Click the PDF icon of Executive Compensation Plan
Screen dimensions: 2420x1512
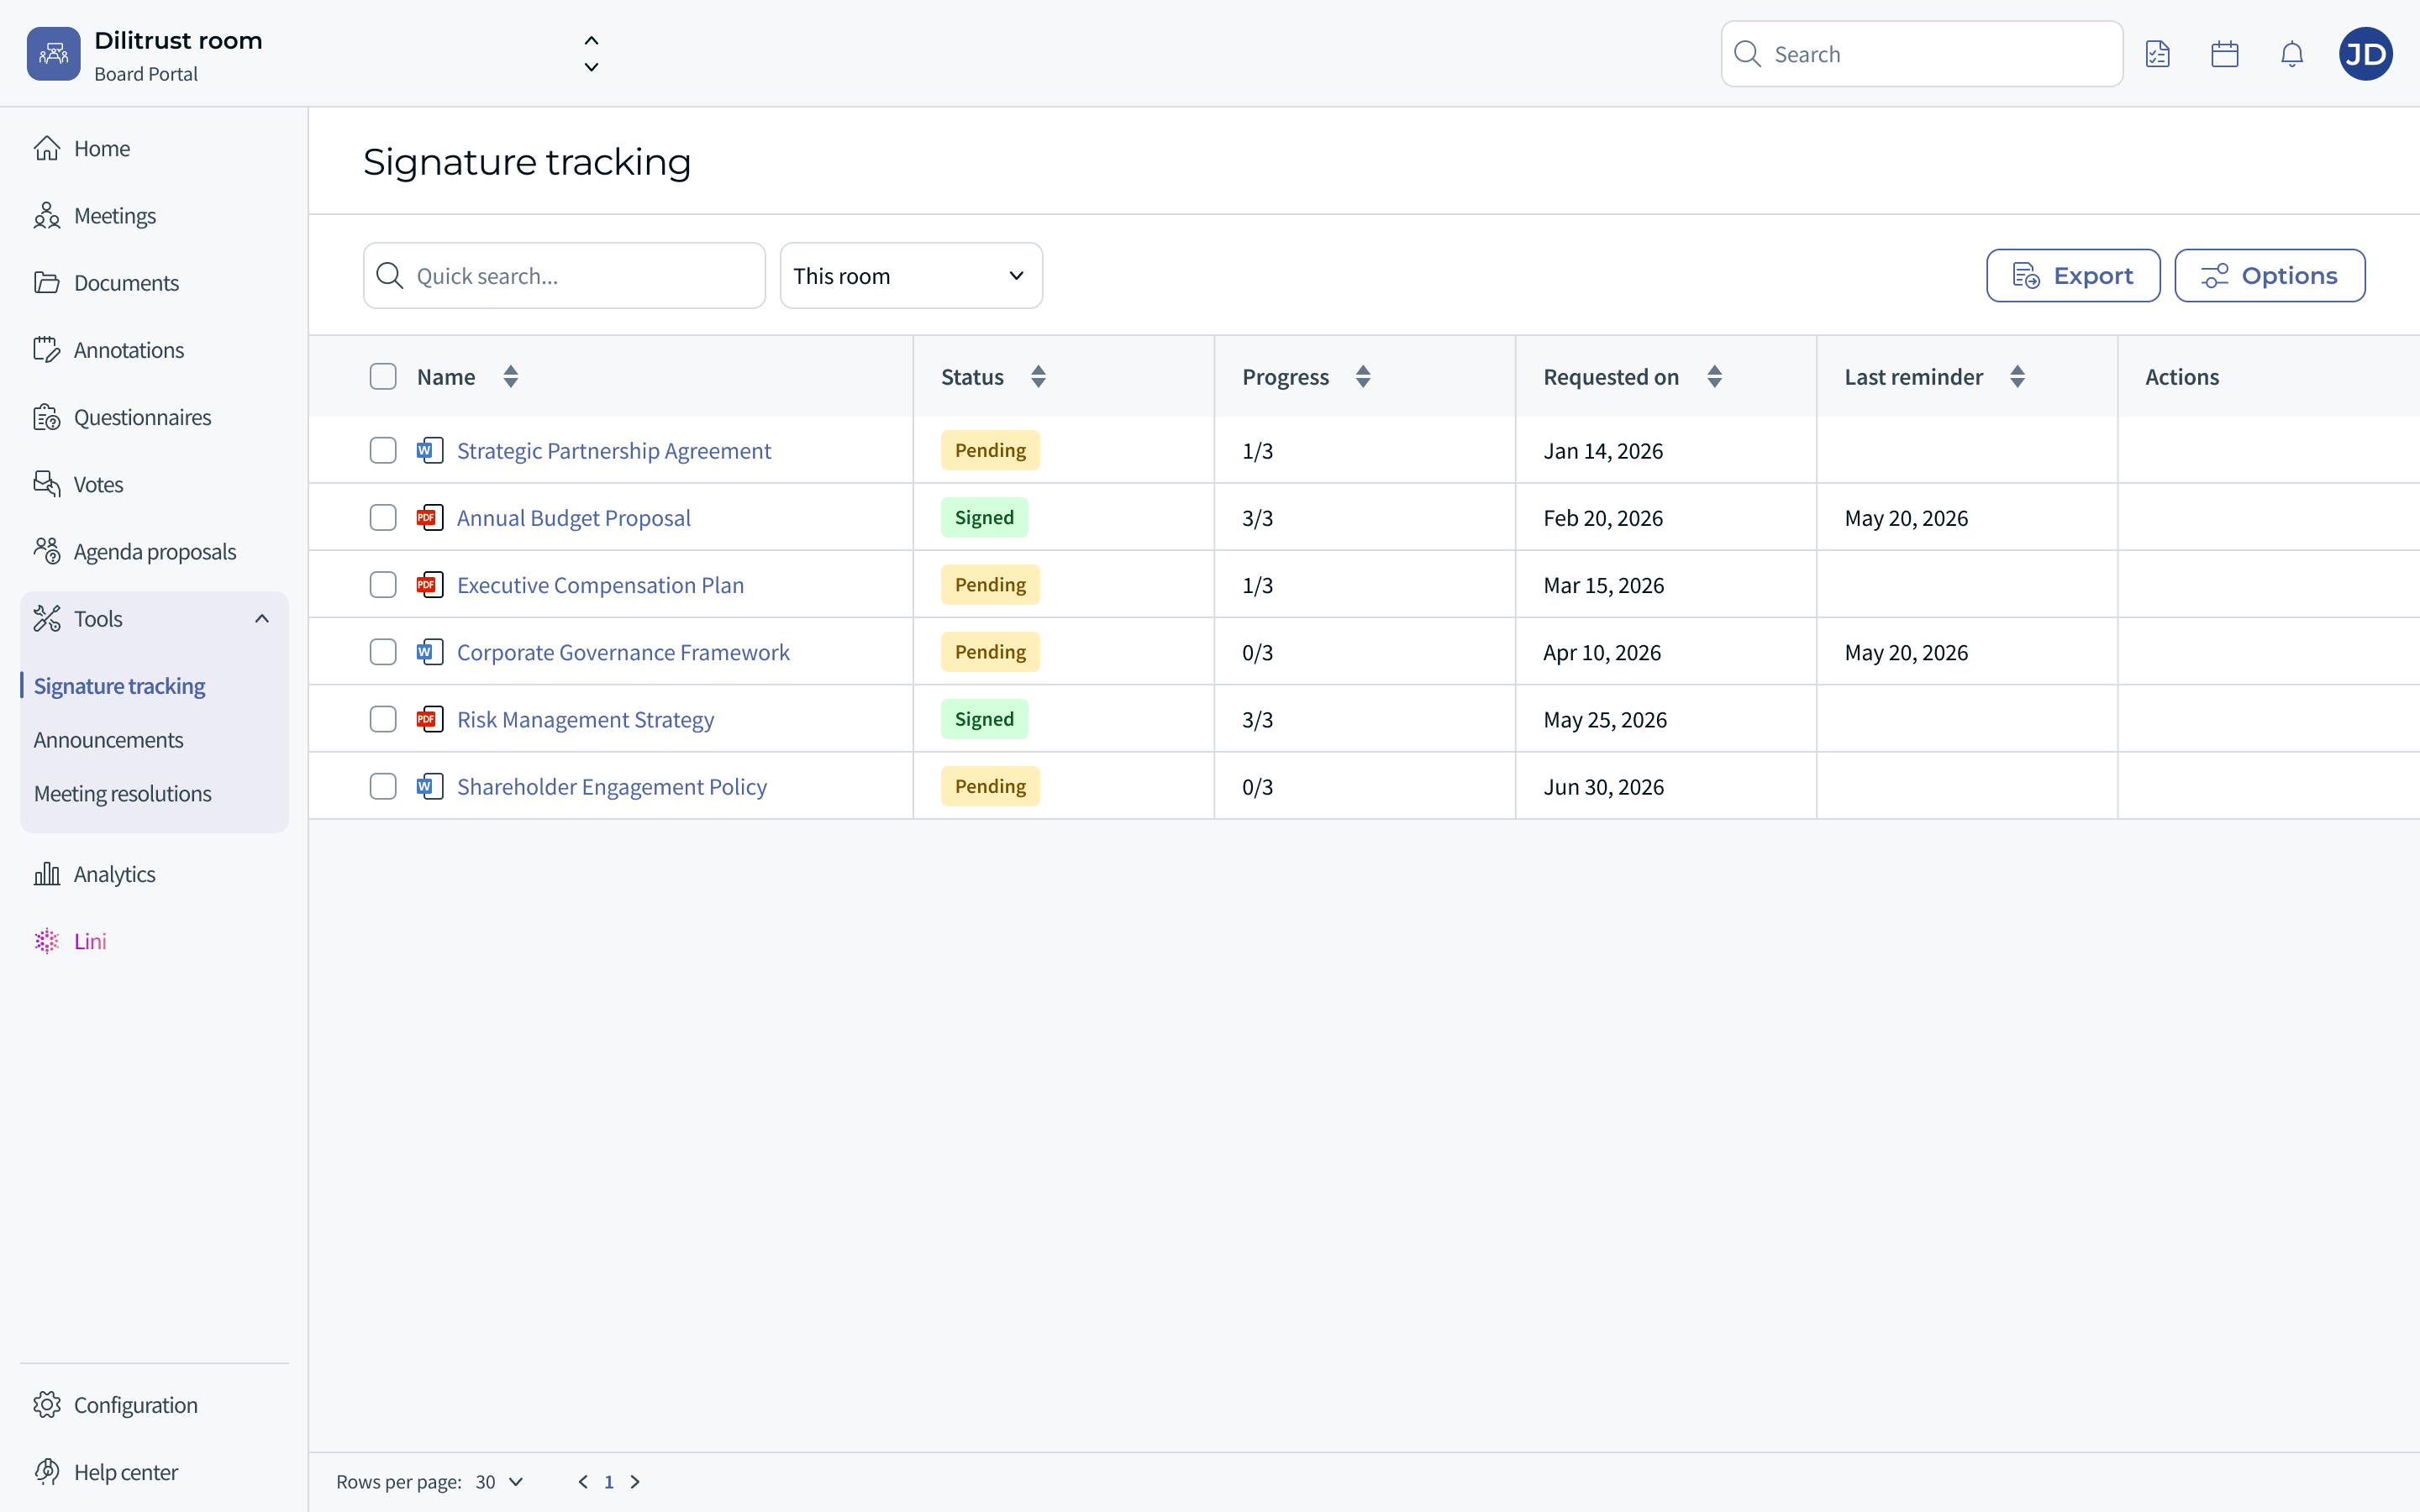430,584
